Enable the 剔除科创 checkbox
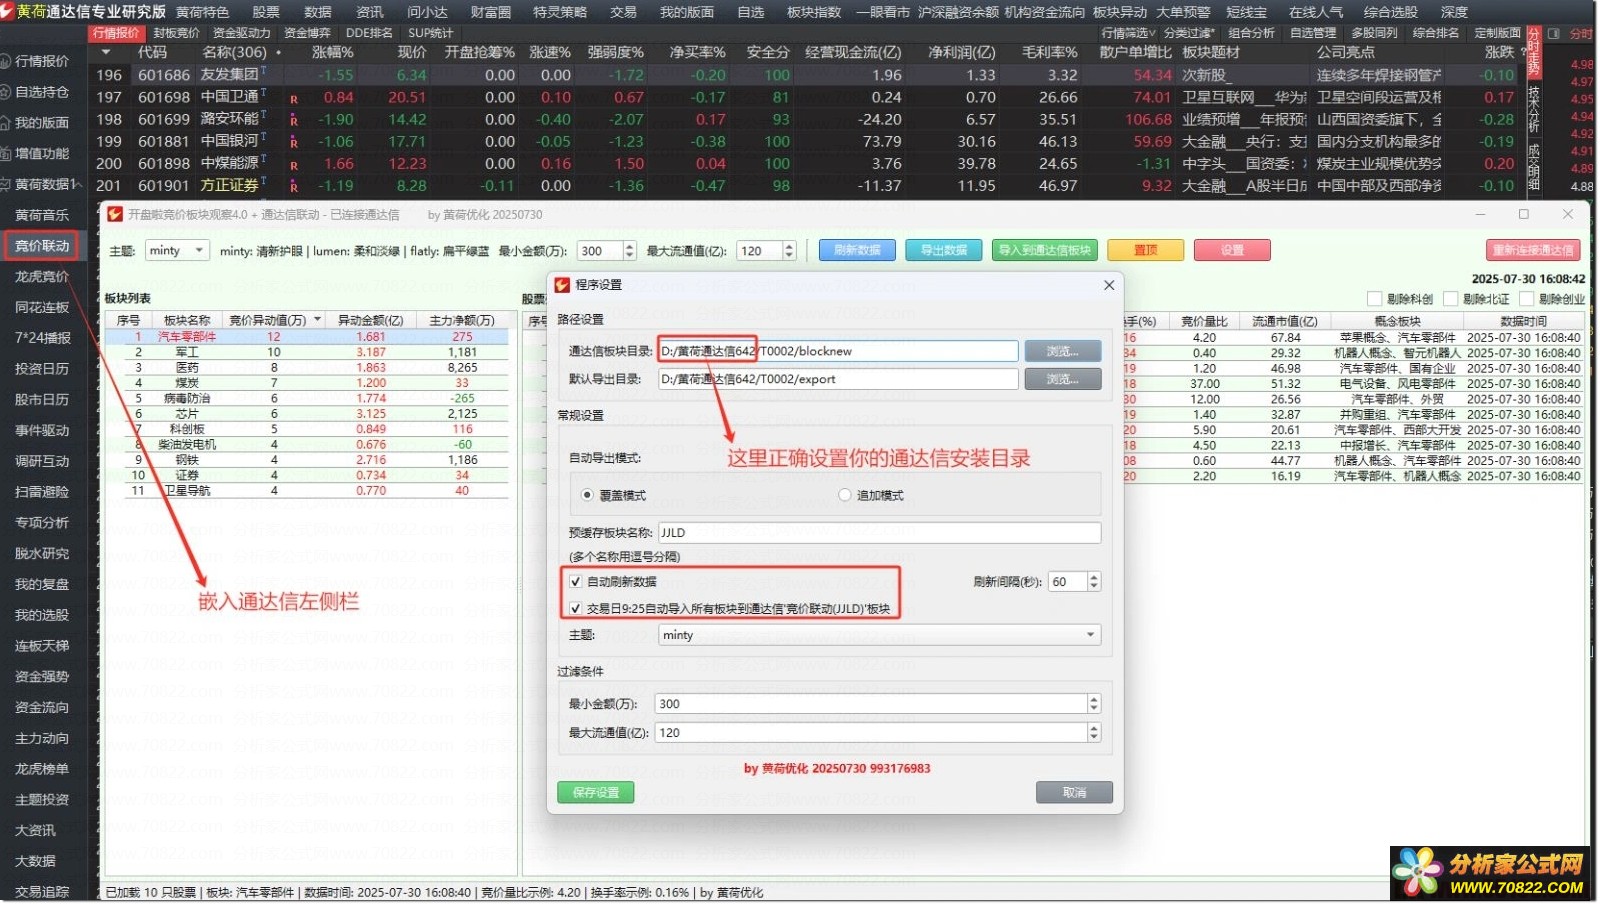The image size is (1600, 904). (1373, 299)
